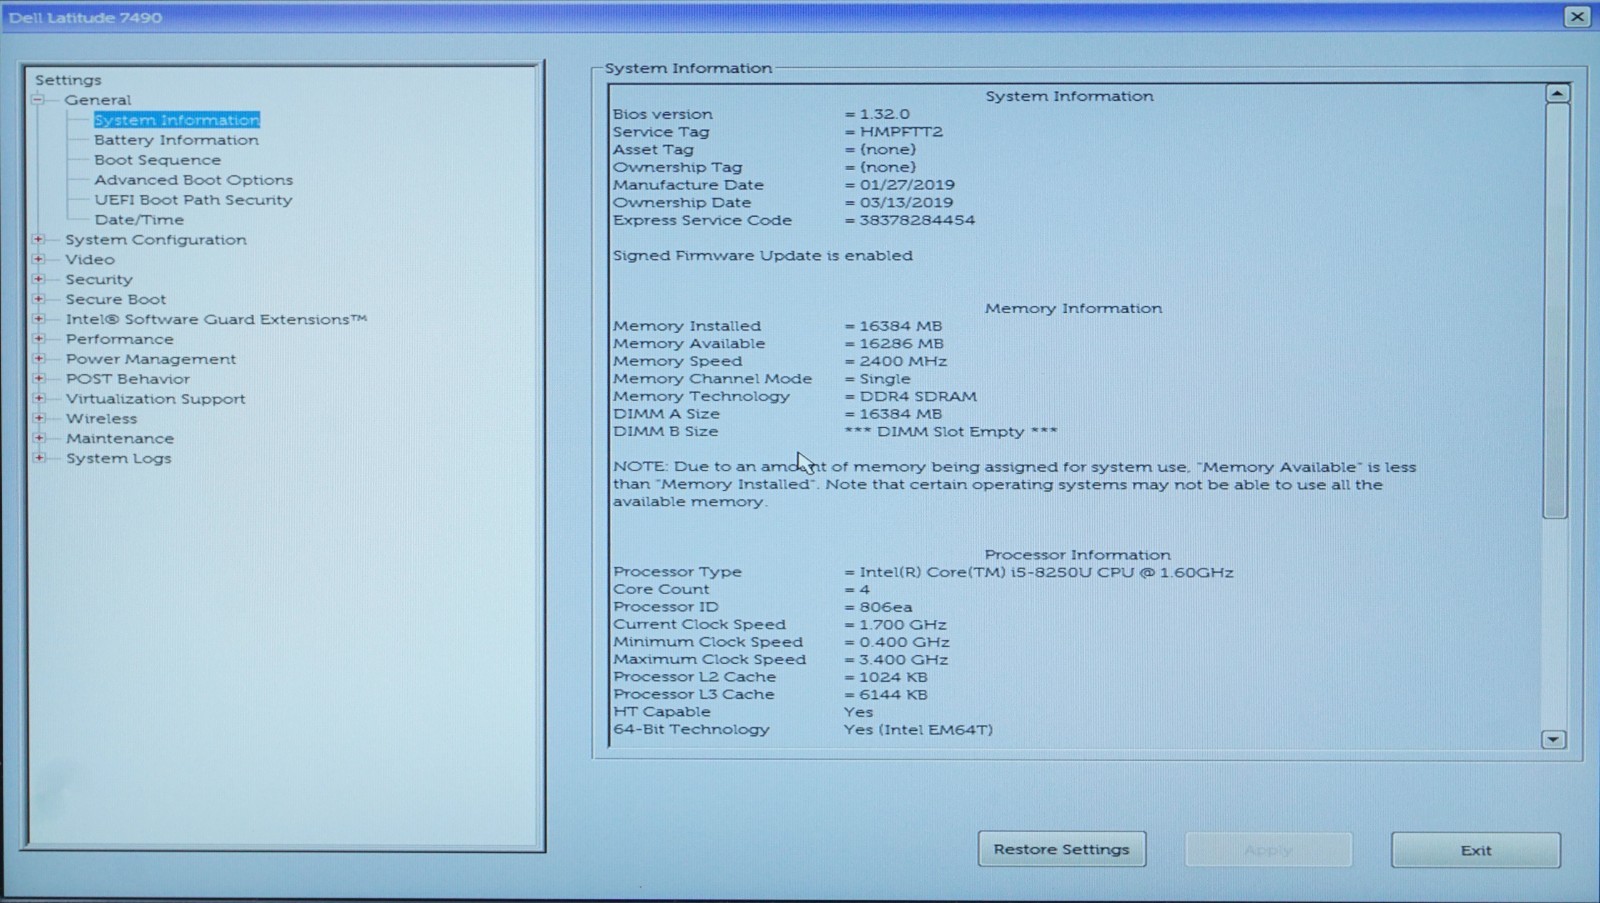Click the Memory Installed value 16384 MB
The height and width of the screenshot is (903, 1600).
(901, 326)
